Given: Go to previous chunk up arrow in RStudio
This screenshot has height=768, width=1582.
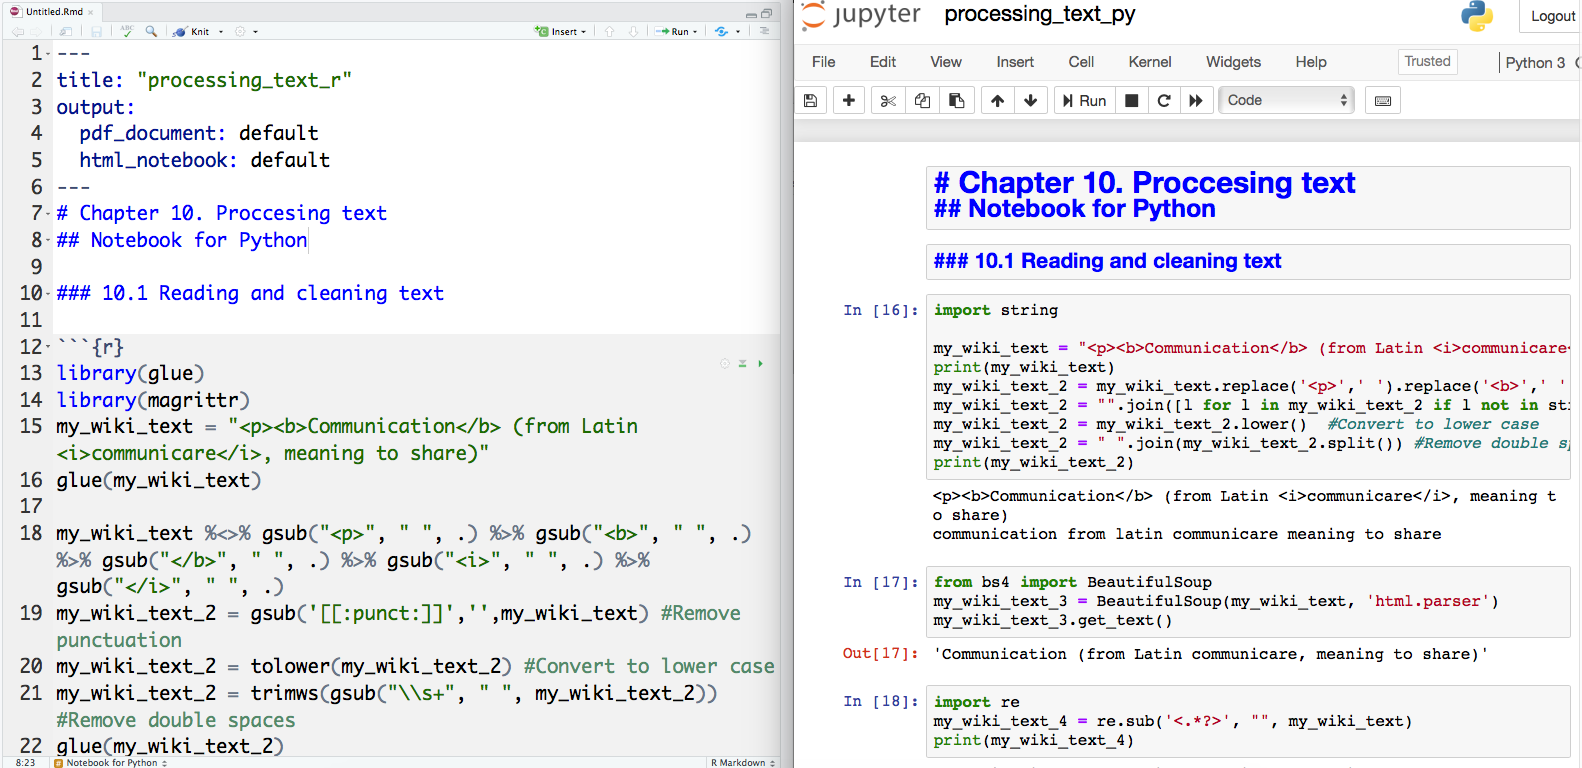Looking at the screenshot, I should 609,32.
